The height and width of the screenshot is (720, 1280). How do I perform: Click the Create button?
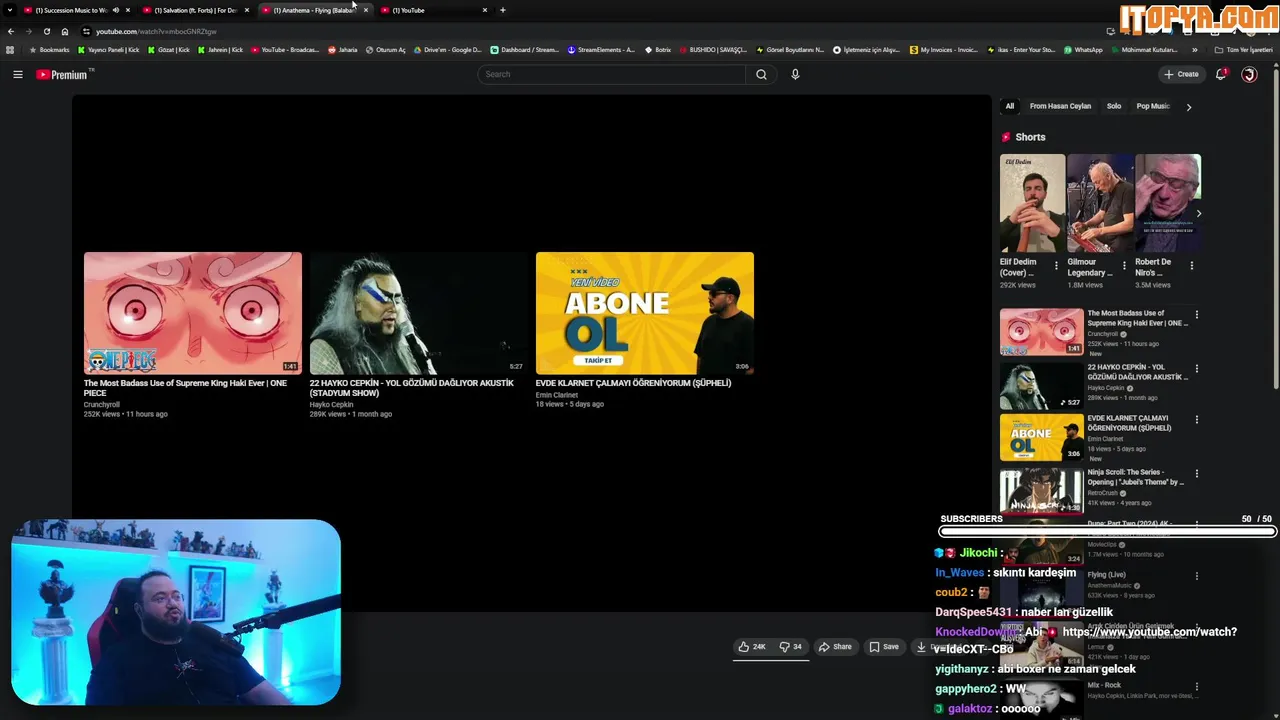(1181, 74)
